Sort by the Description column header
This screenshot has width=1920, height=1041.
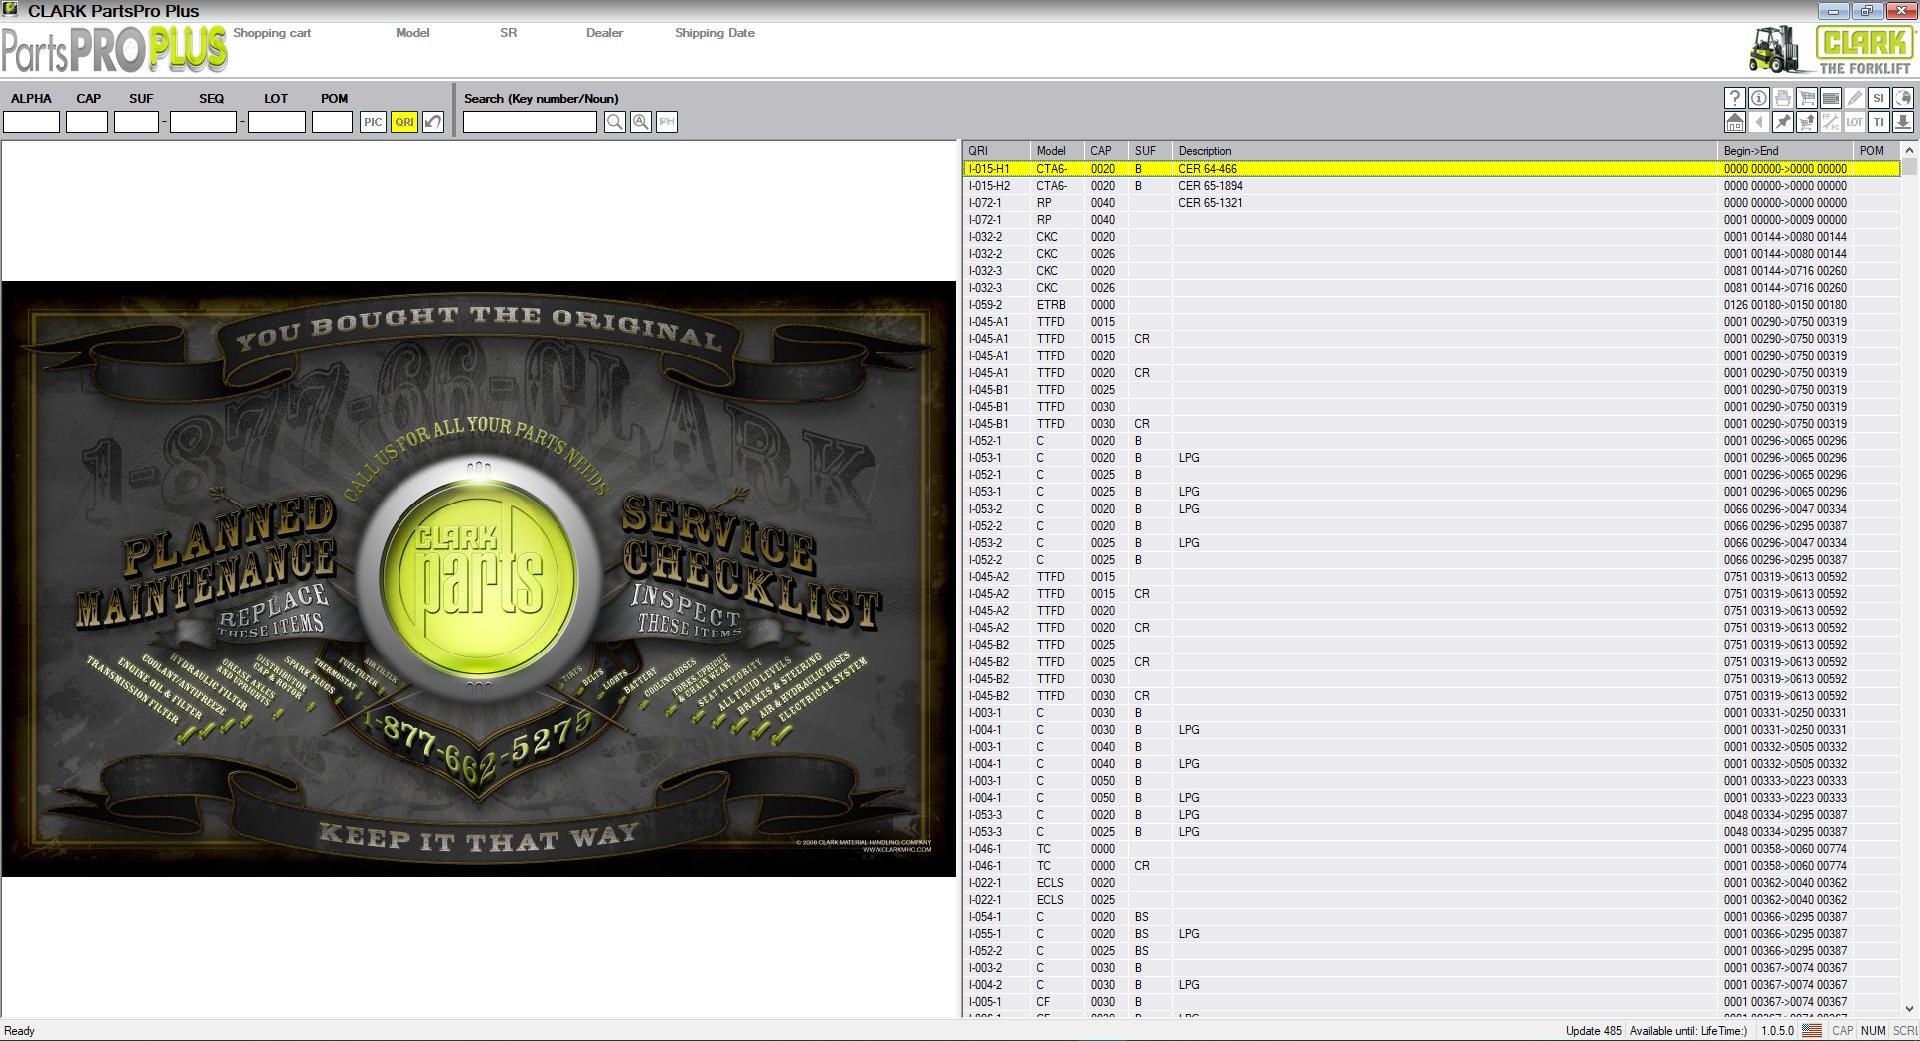click(x=1444, y=151)
